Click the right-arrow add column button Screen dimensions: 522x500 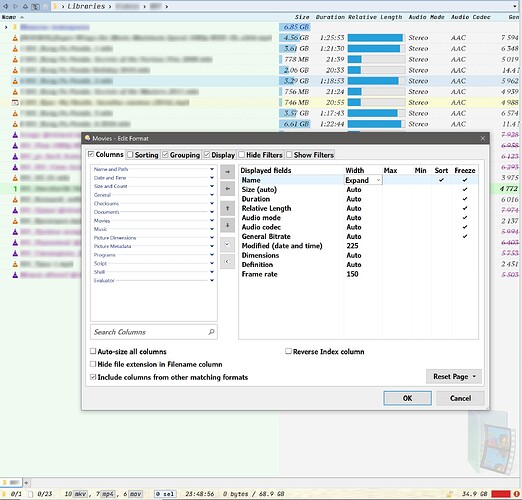227,172
